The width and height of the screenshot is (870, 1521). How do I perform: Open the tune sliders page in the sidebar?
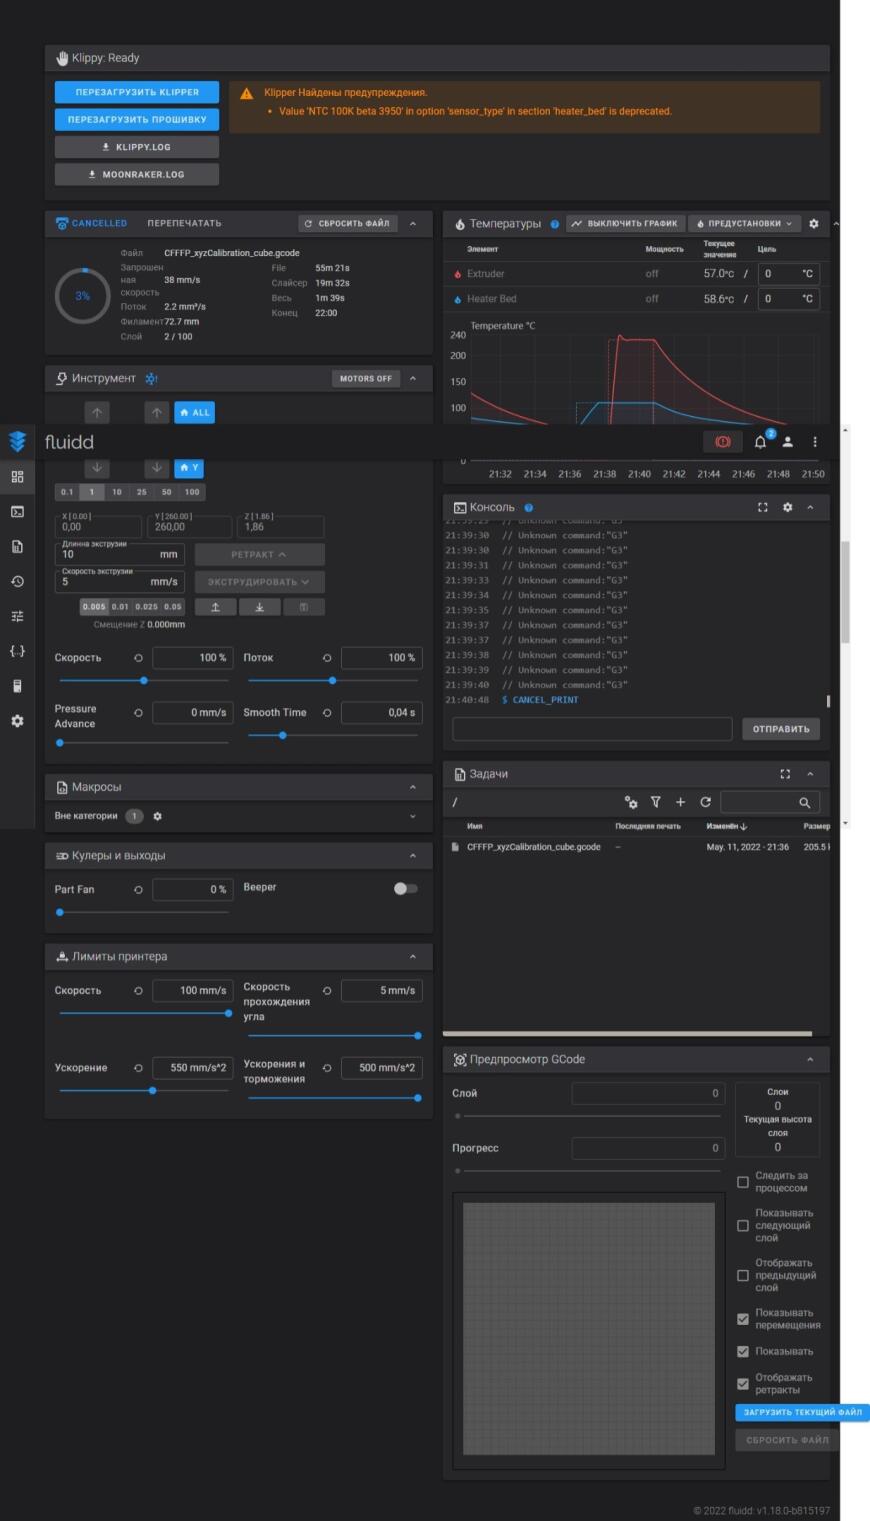pos(17,616)
